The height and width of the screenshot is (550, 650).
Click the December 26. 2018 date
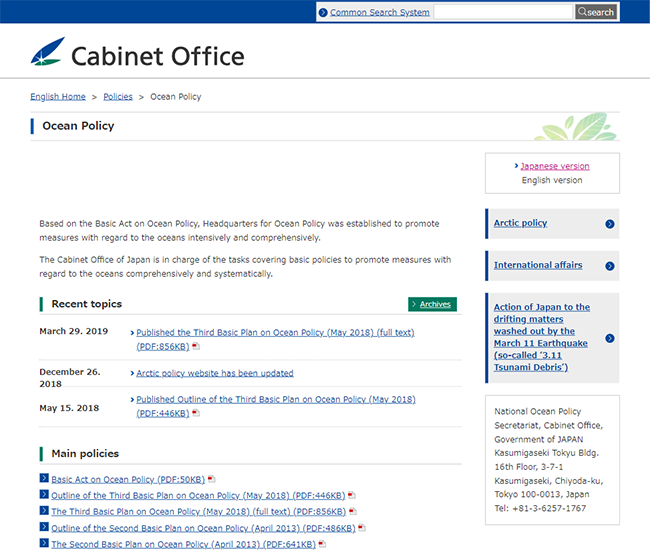click(x=70, y=378)
